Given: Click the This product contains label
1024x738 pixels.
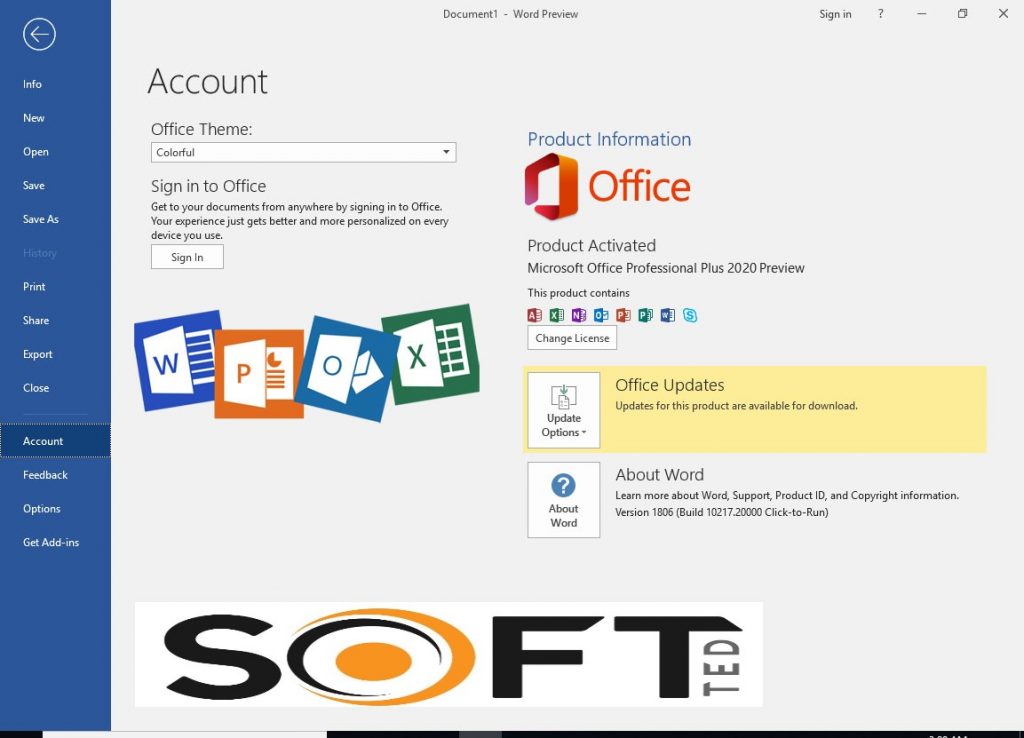Looking at the screenshot, I should tap(579, 293).
